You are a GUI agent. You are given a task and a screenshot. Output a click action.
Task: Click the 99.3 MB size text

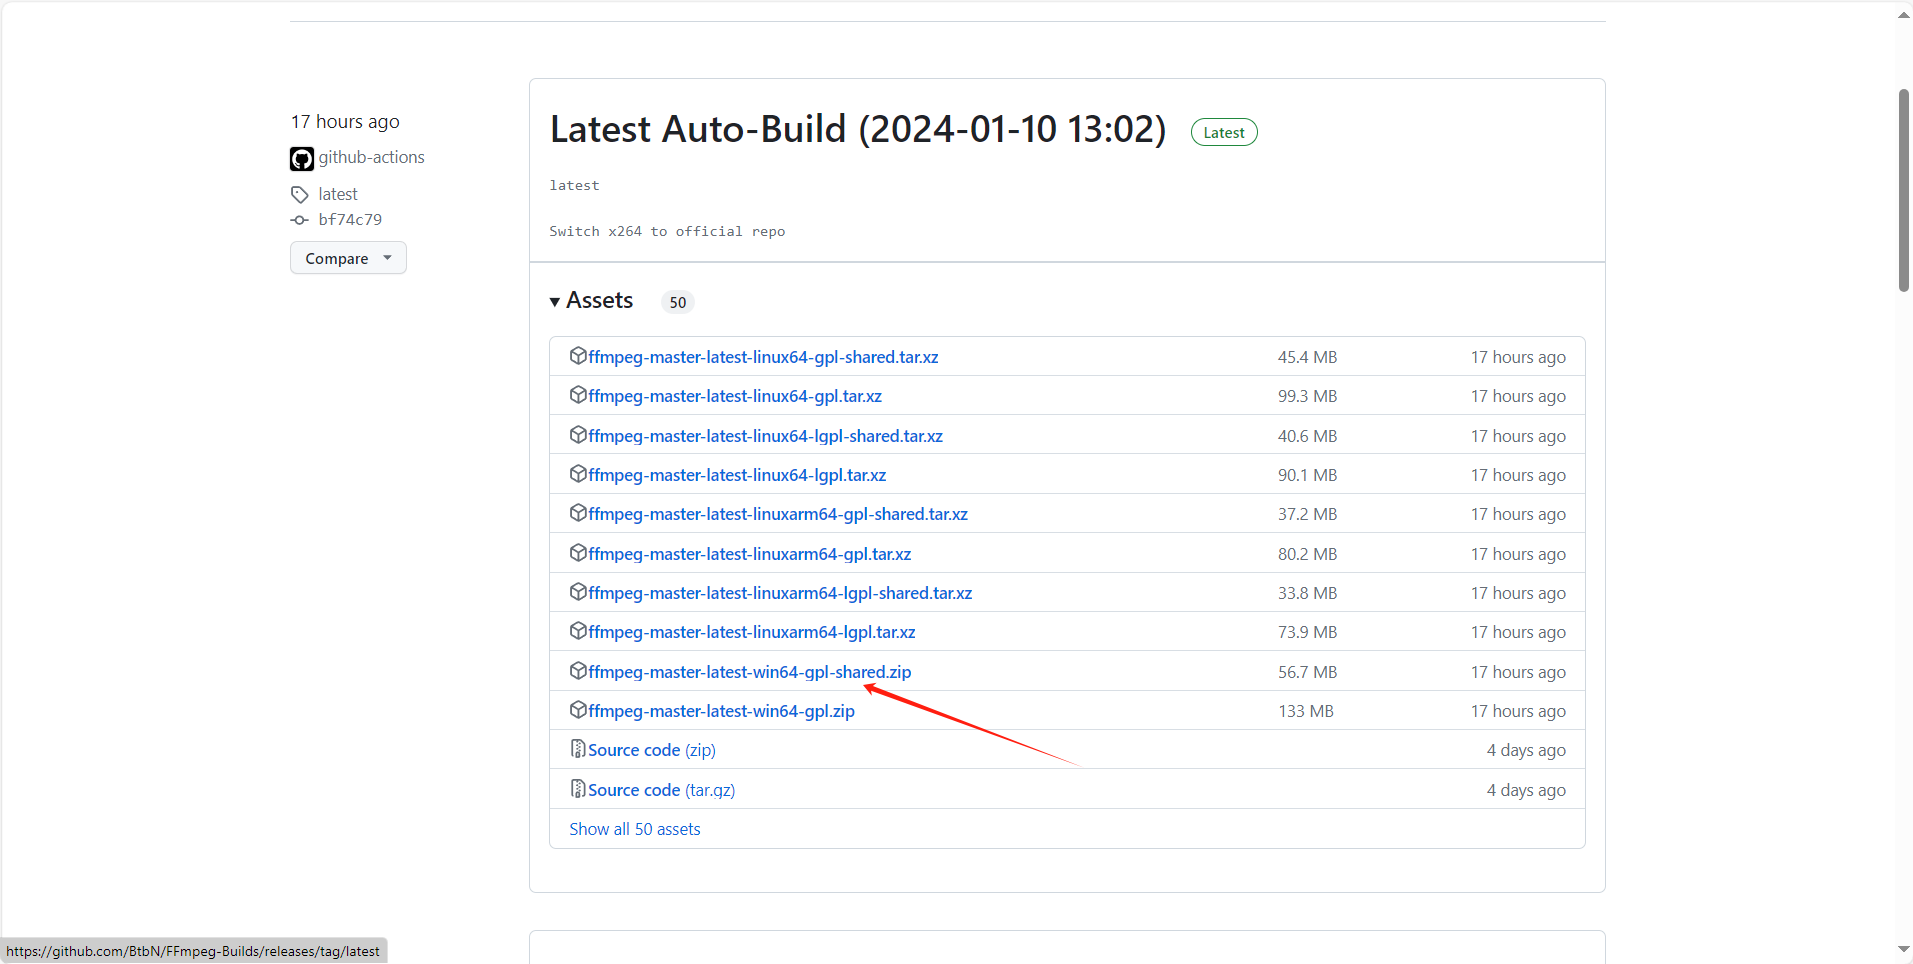(x=1307, y=396)
